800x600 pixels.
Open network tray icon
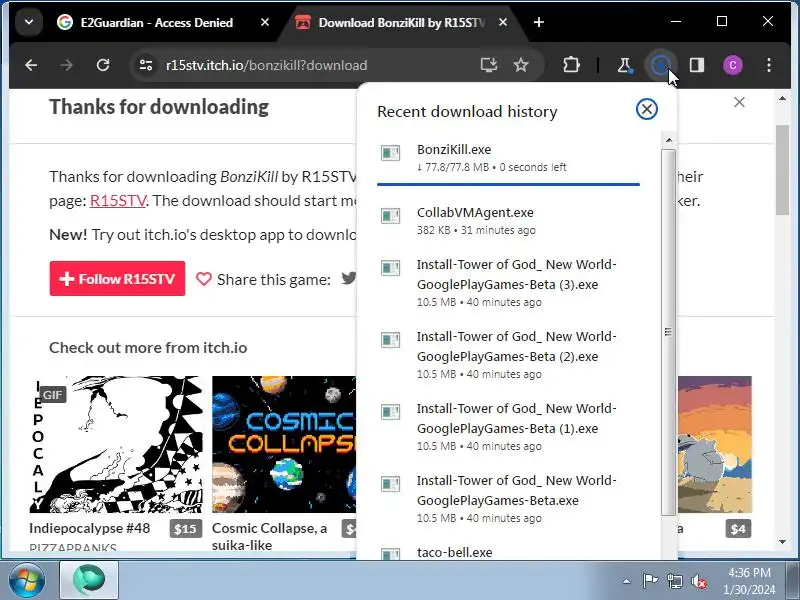coord(674,581)
